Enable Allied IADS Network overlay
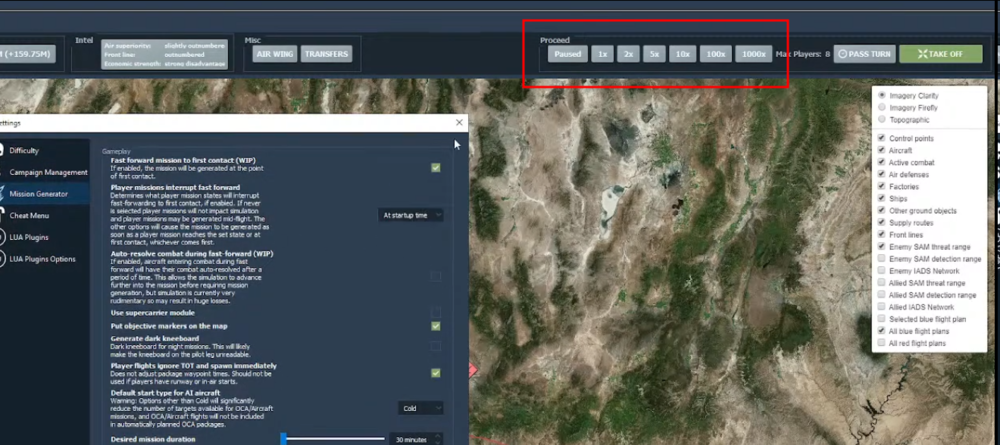 pos(881,307)
